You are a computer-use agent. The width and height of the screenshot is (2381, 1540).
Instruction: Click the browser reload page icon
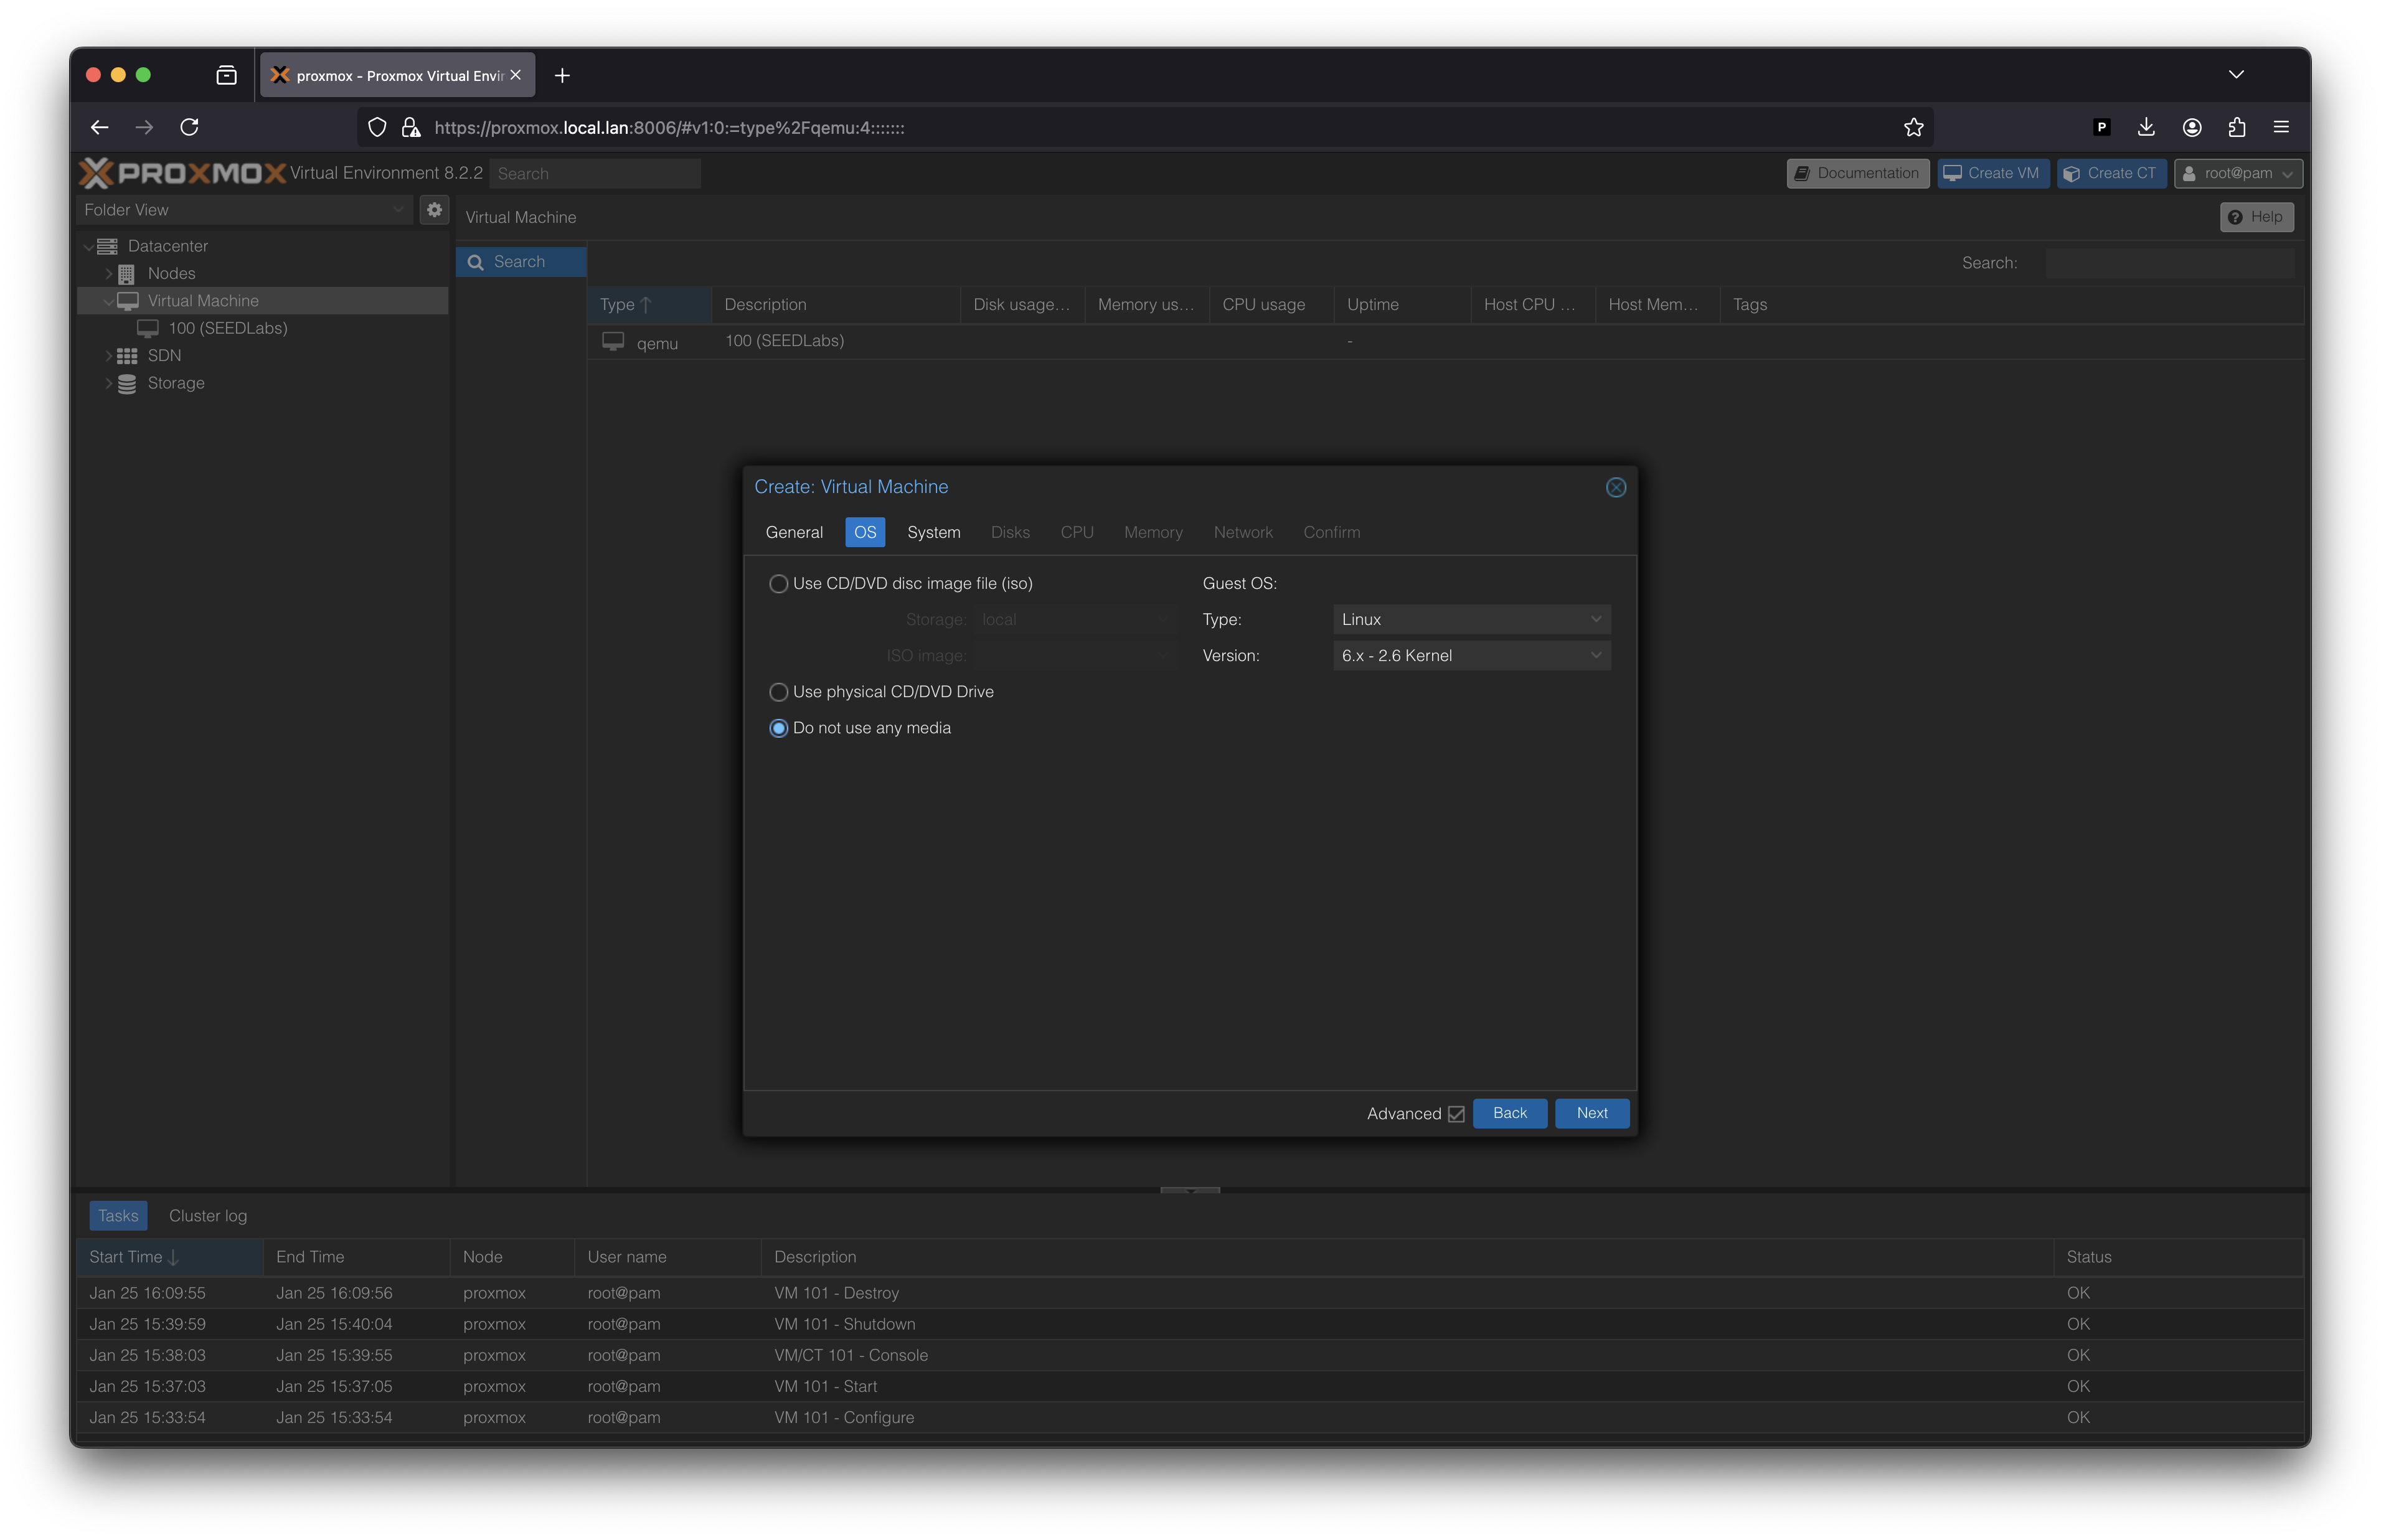pos(189,127)
